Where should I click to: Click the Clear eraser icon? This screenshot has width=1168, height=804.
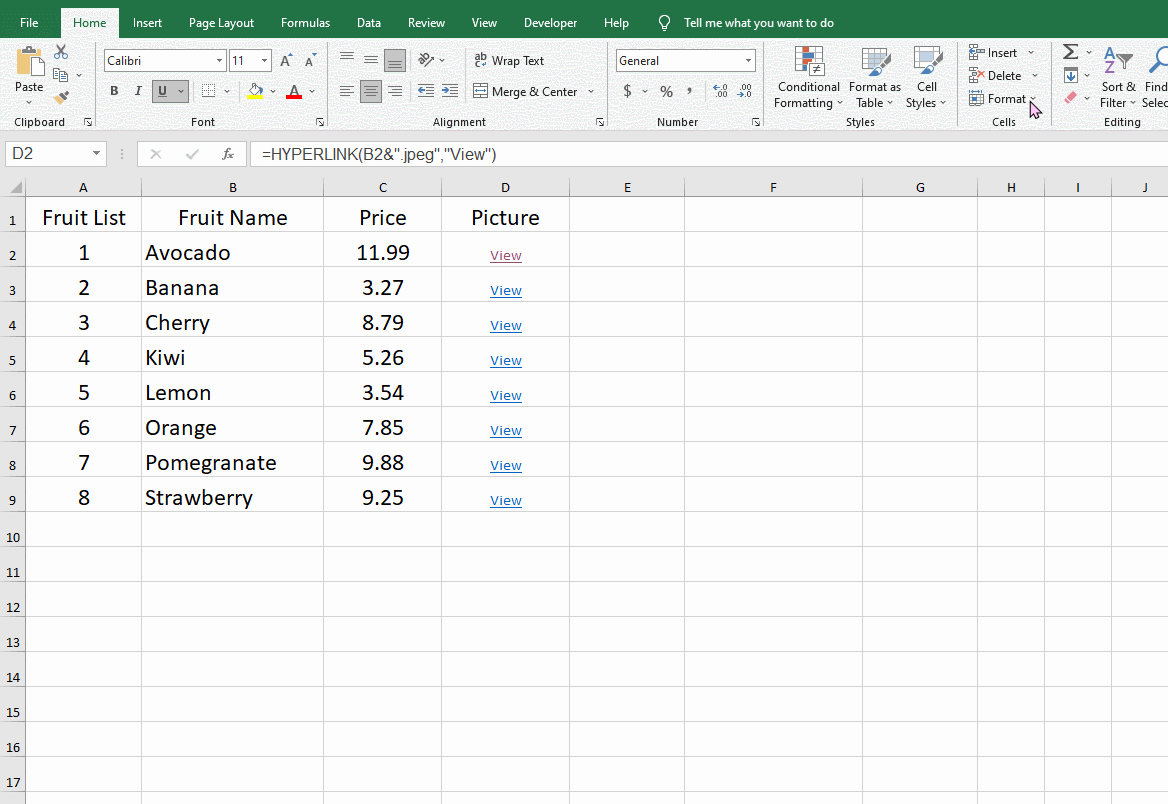click(x=1070, y=98)
